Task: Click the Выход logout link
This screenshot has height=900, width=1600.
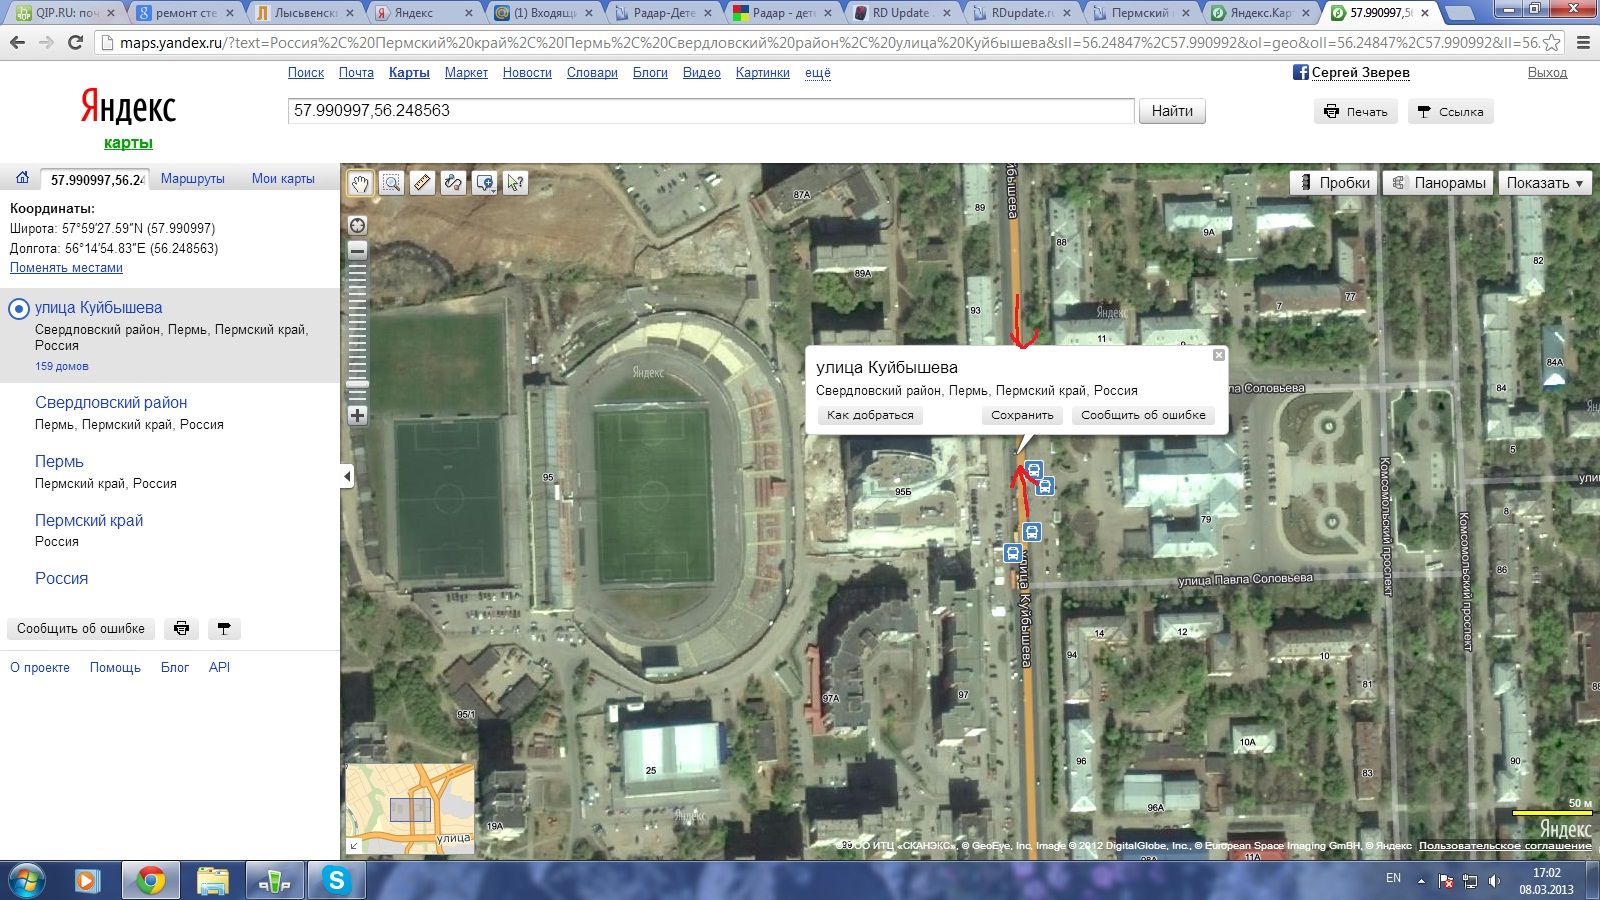Action: [1547, 73]
